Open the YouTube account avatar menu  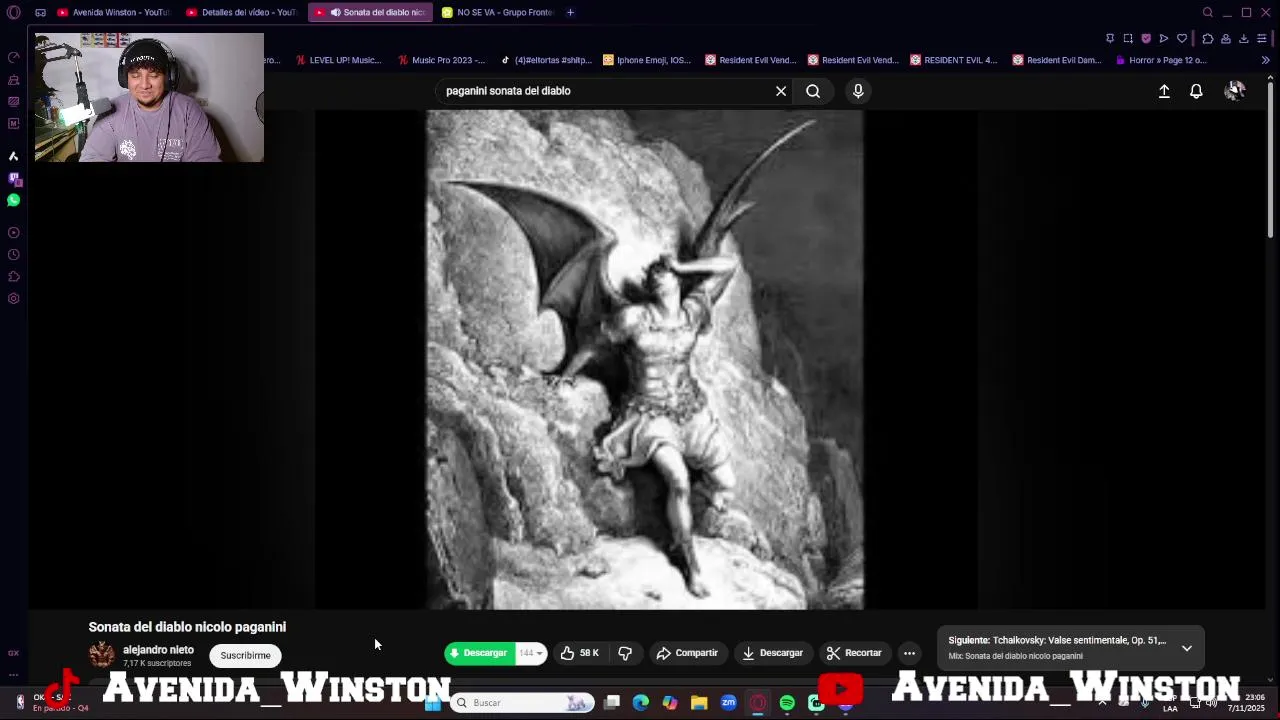tap(1235, 91)
